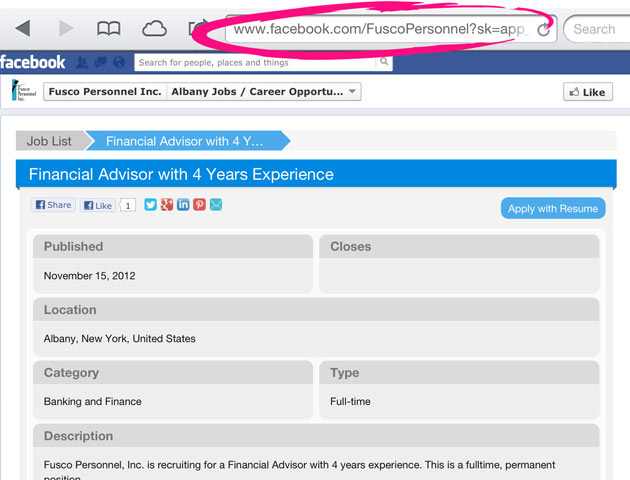Open Facebook friend requests icon
630x480 pixels.
[82, 62]
